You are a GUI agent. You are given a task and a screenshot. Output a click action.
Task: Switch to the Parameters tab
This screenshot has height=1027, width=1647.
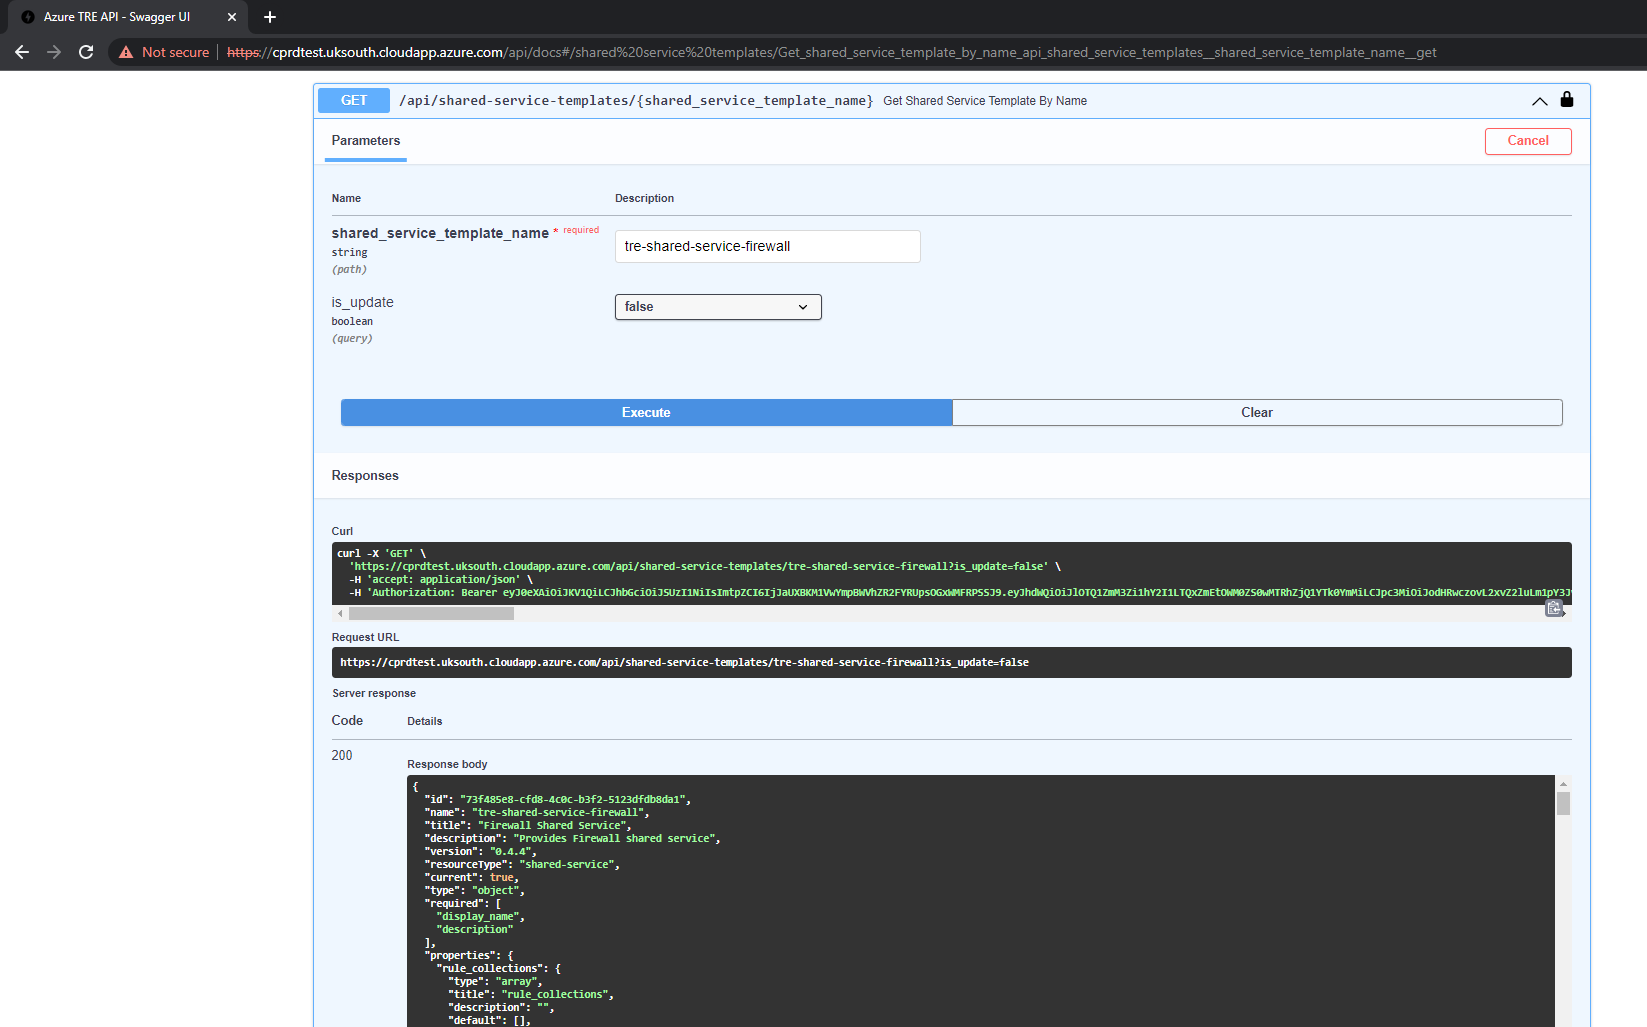(x=365, y=141)
